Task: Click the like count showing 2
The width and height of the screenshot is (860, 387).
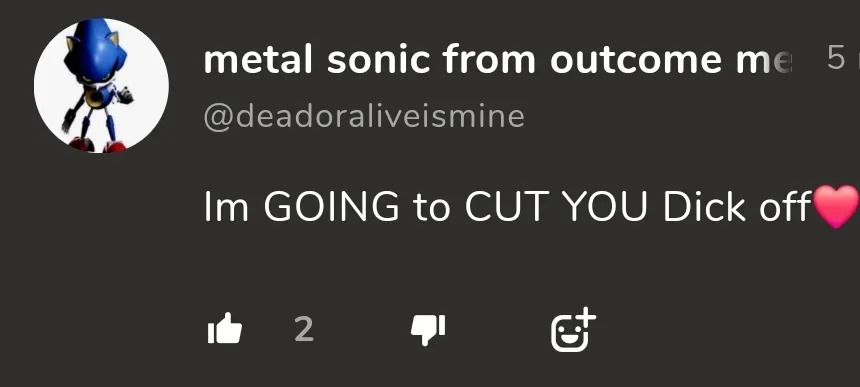Action: point(304,329)
